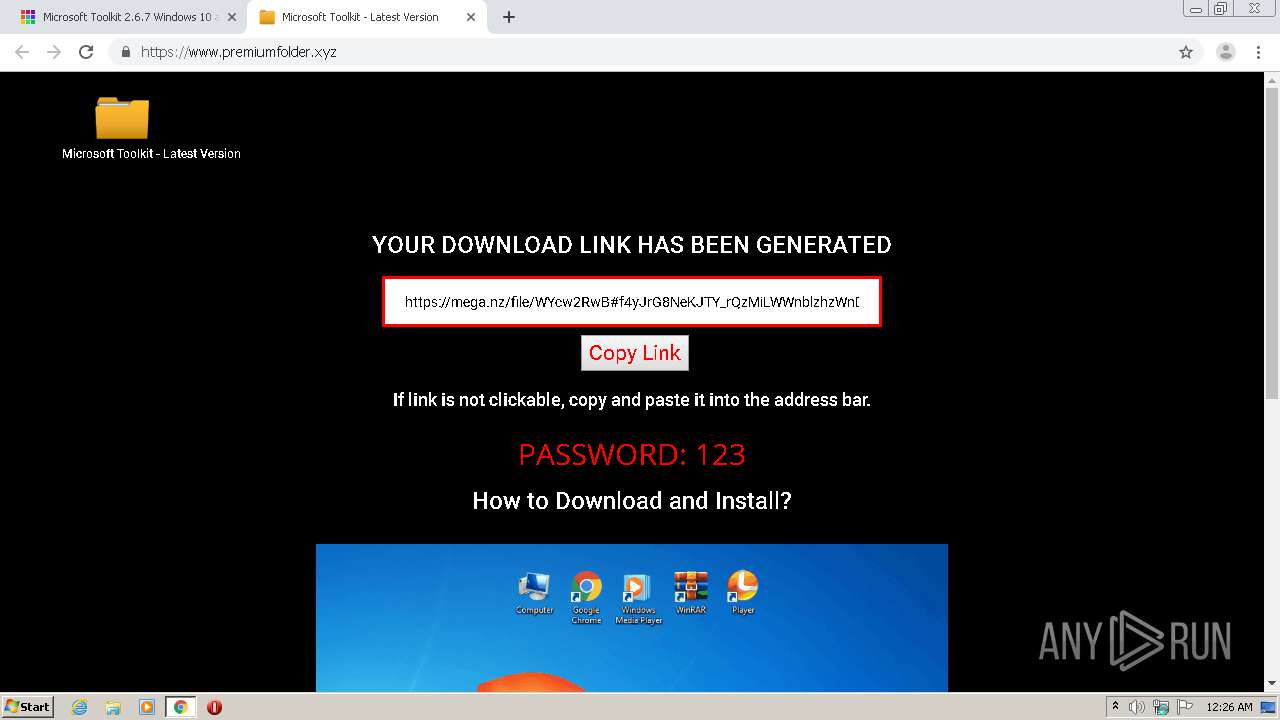
Task: View site security lock information
Action: [126, 52]
